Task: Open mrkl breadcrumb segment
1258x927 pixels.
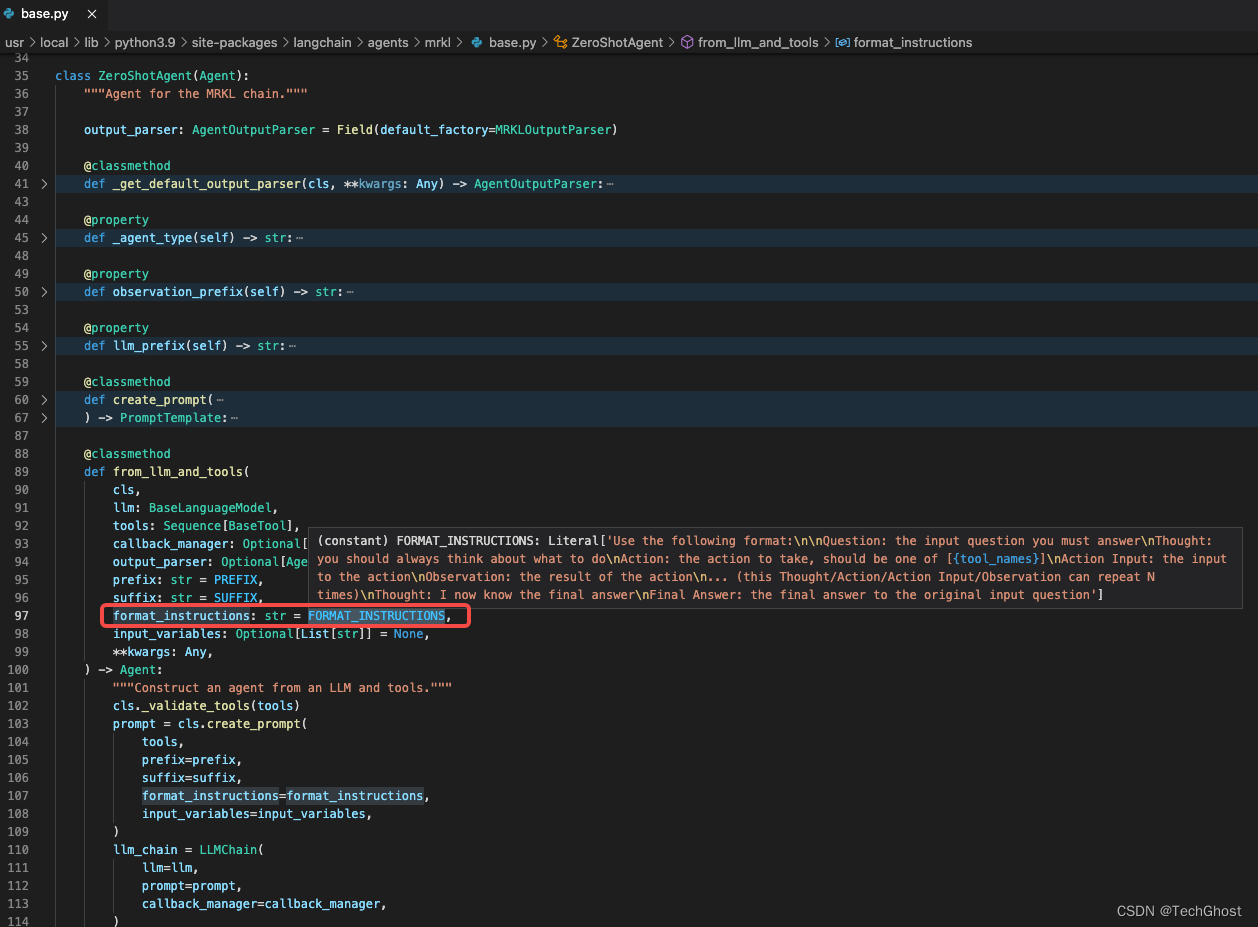Action: 438,42
